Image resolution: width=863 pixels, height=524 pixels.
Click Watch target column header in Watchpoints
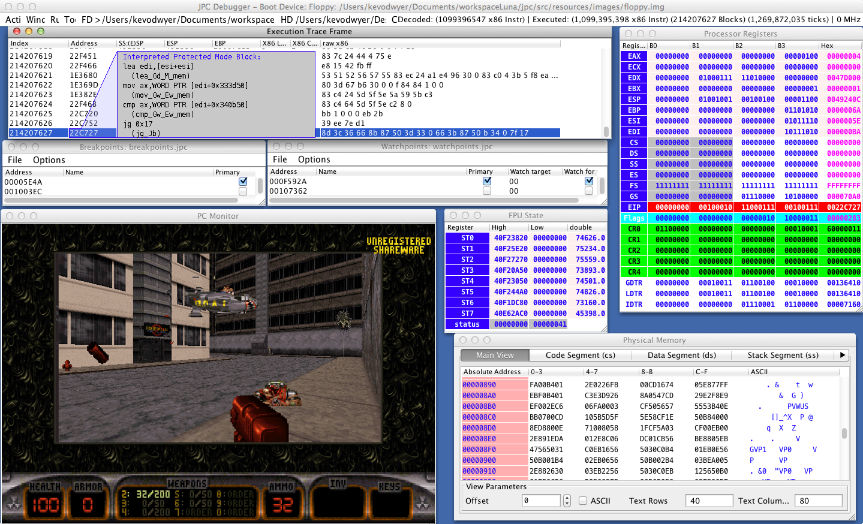click(x=534, y=171)
